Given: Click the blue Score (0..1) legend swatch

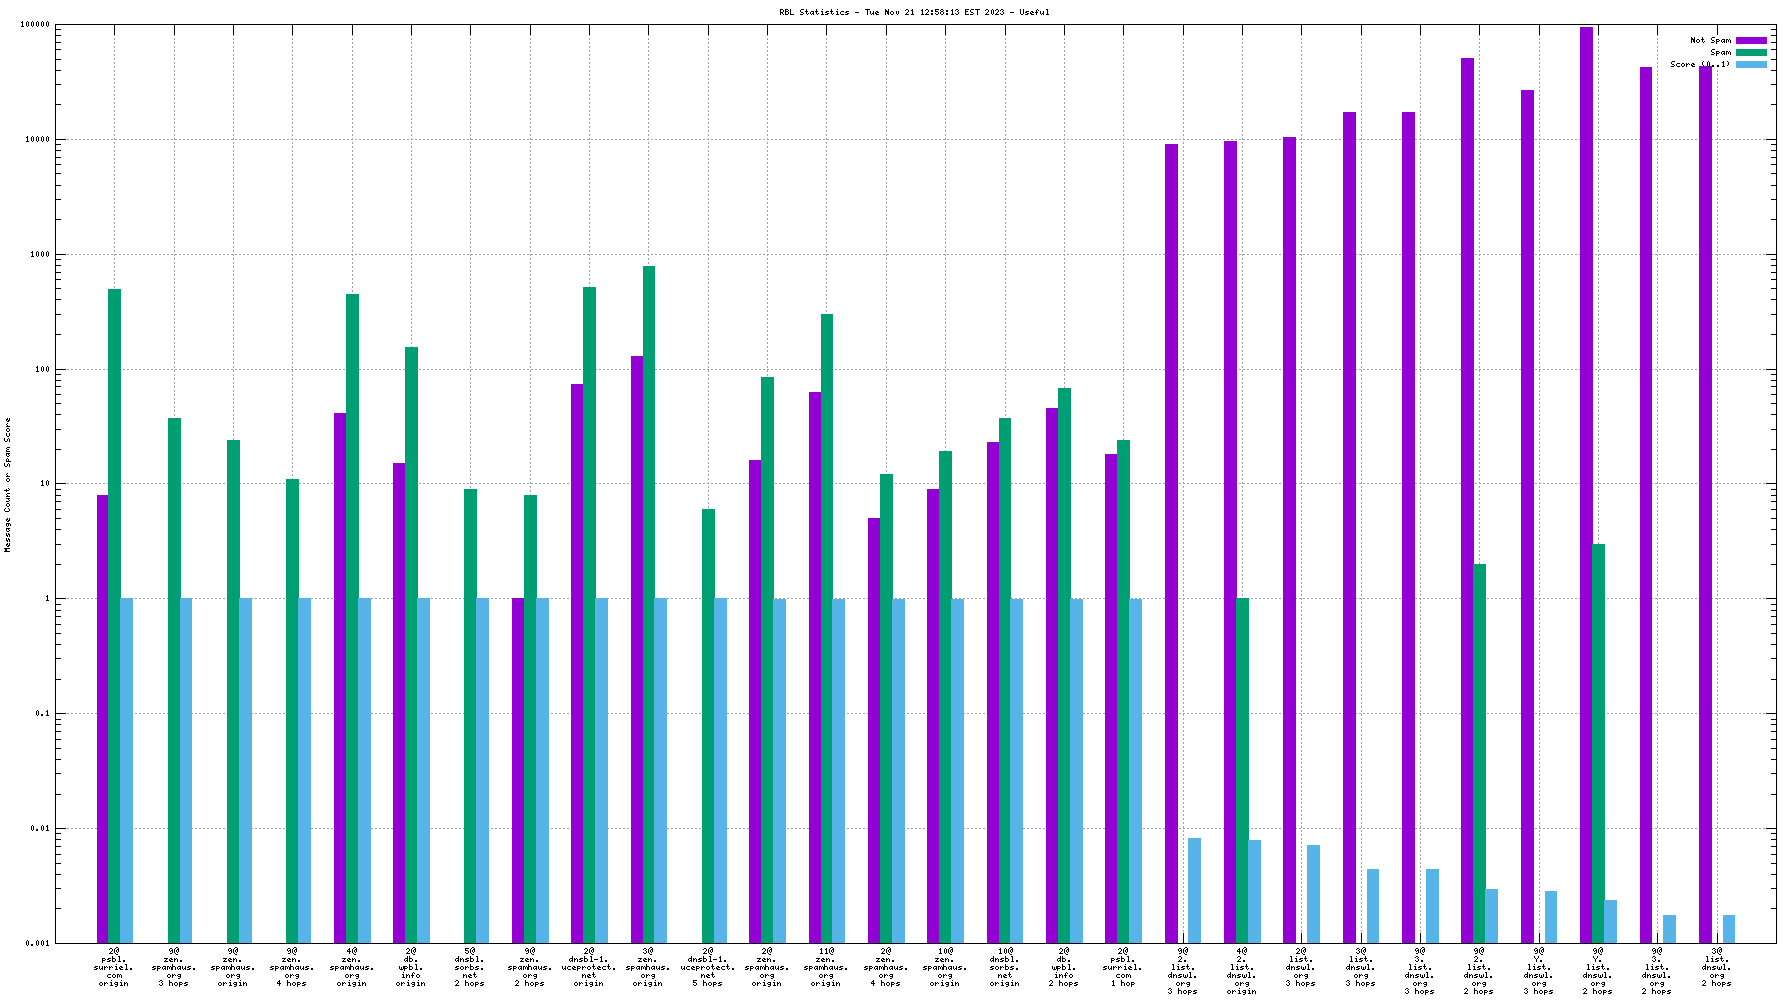Looking at the screenshot, I should click(1751, 65).
